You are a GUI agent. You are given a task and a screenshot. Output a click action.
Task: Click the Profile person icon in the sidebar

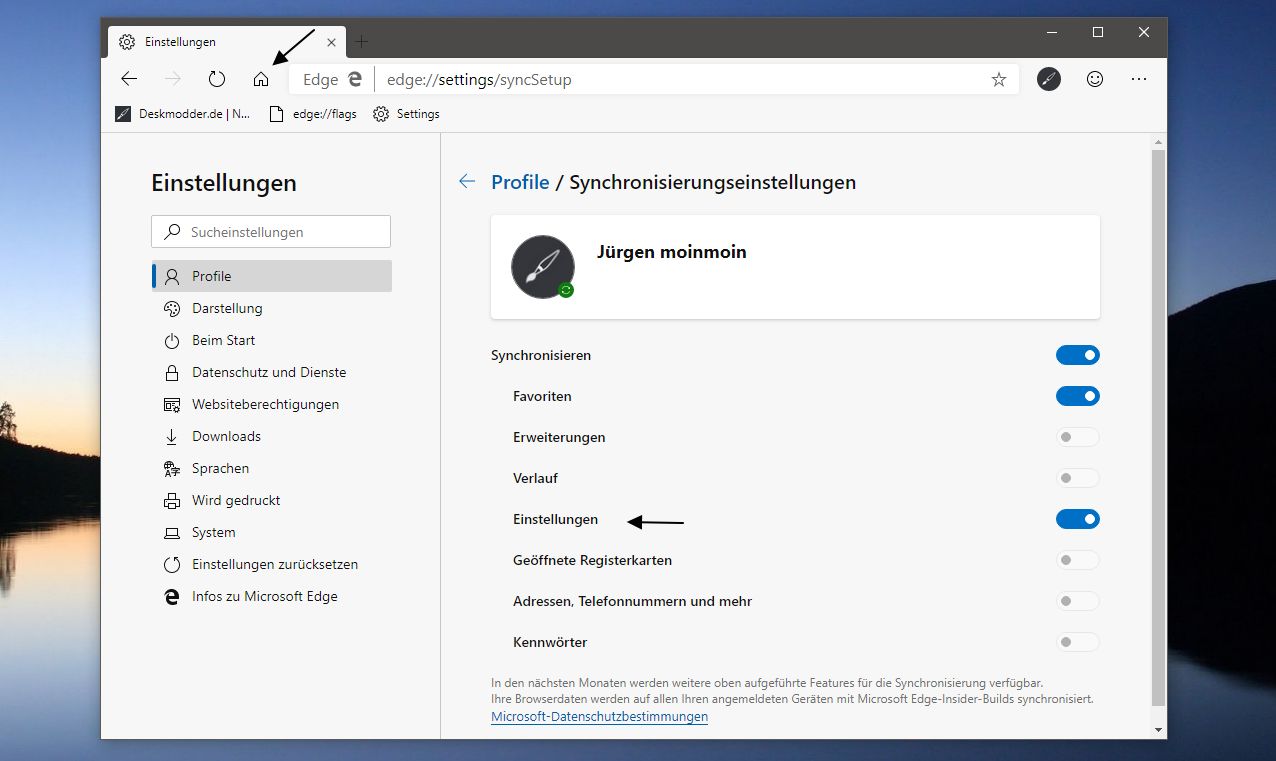click(172, 277)
